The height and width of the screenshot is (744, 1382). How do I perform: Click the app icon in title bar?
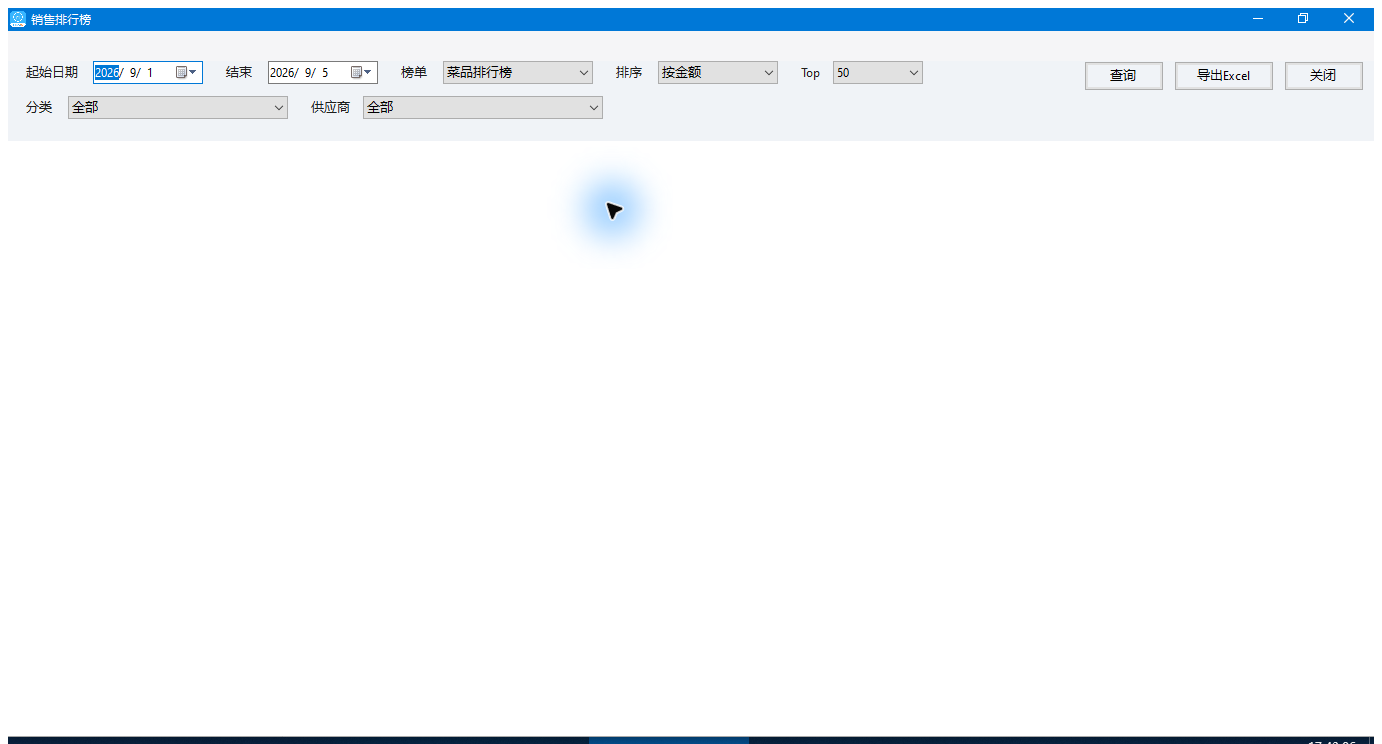tap(18, 19)
